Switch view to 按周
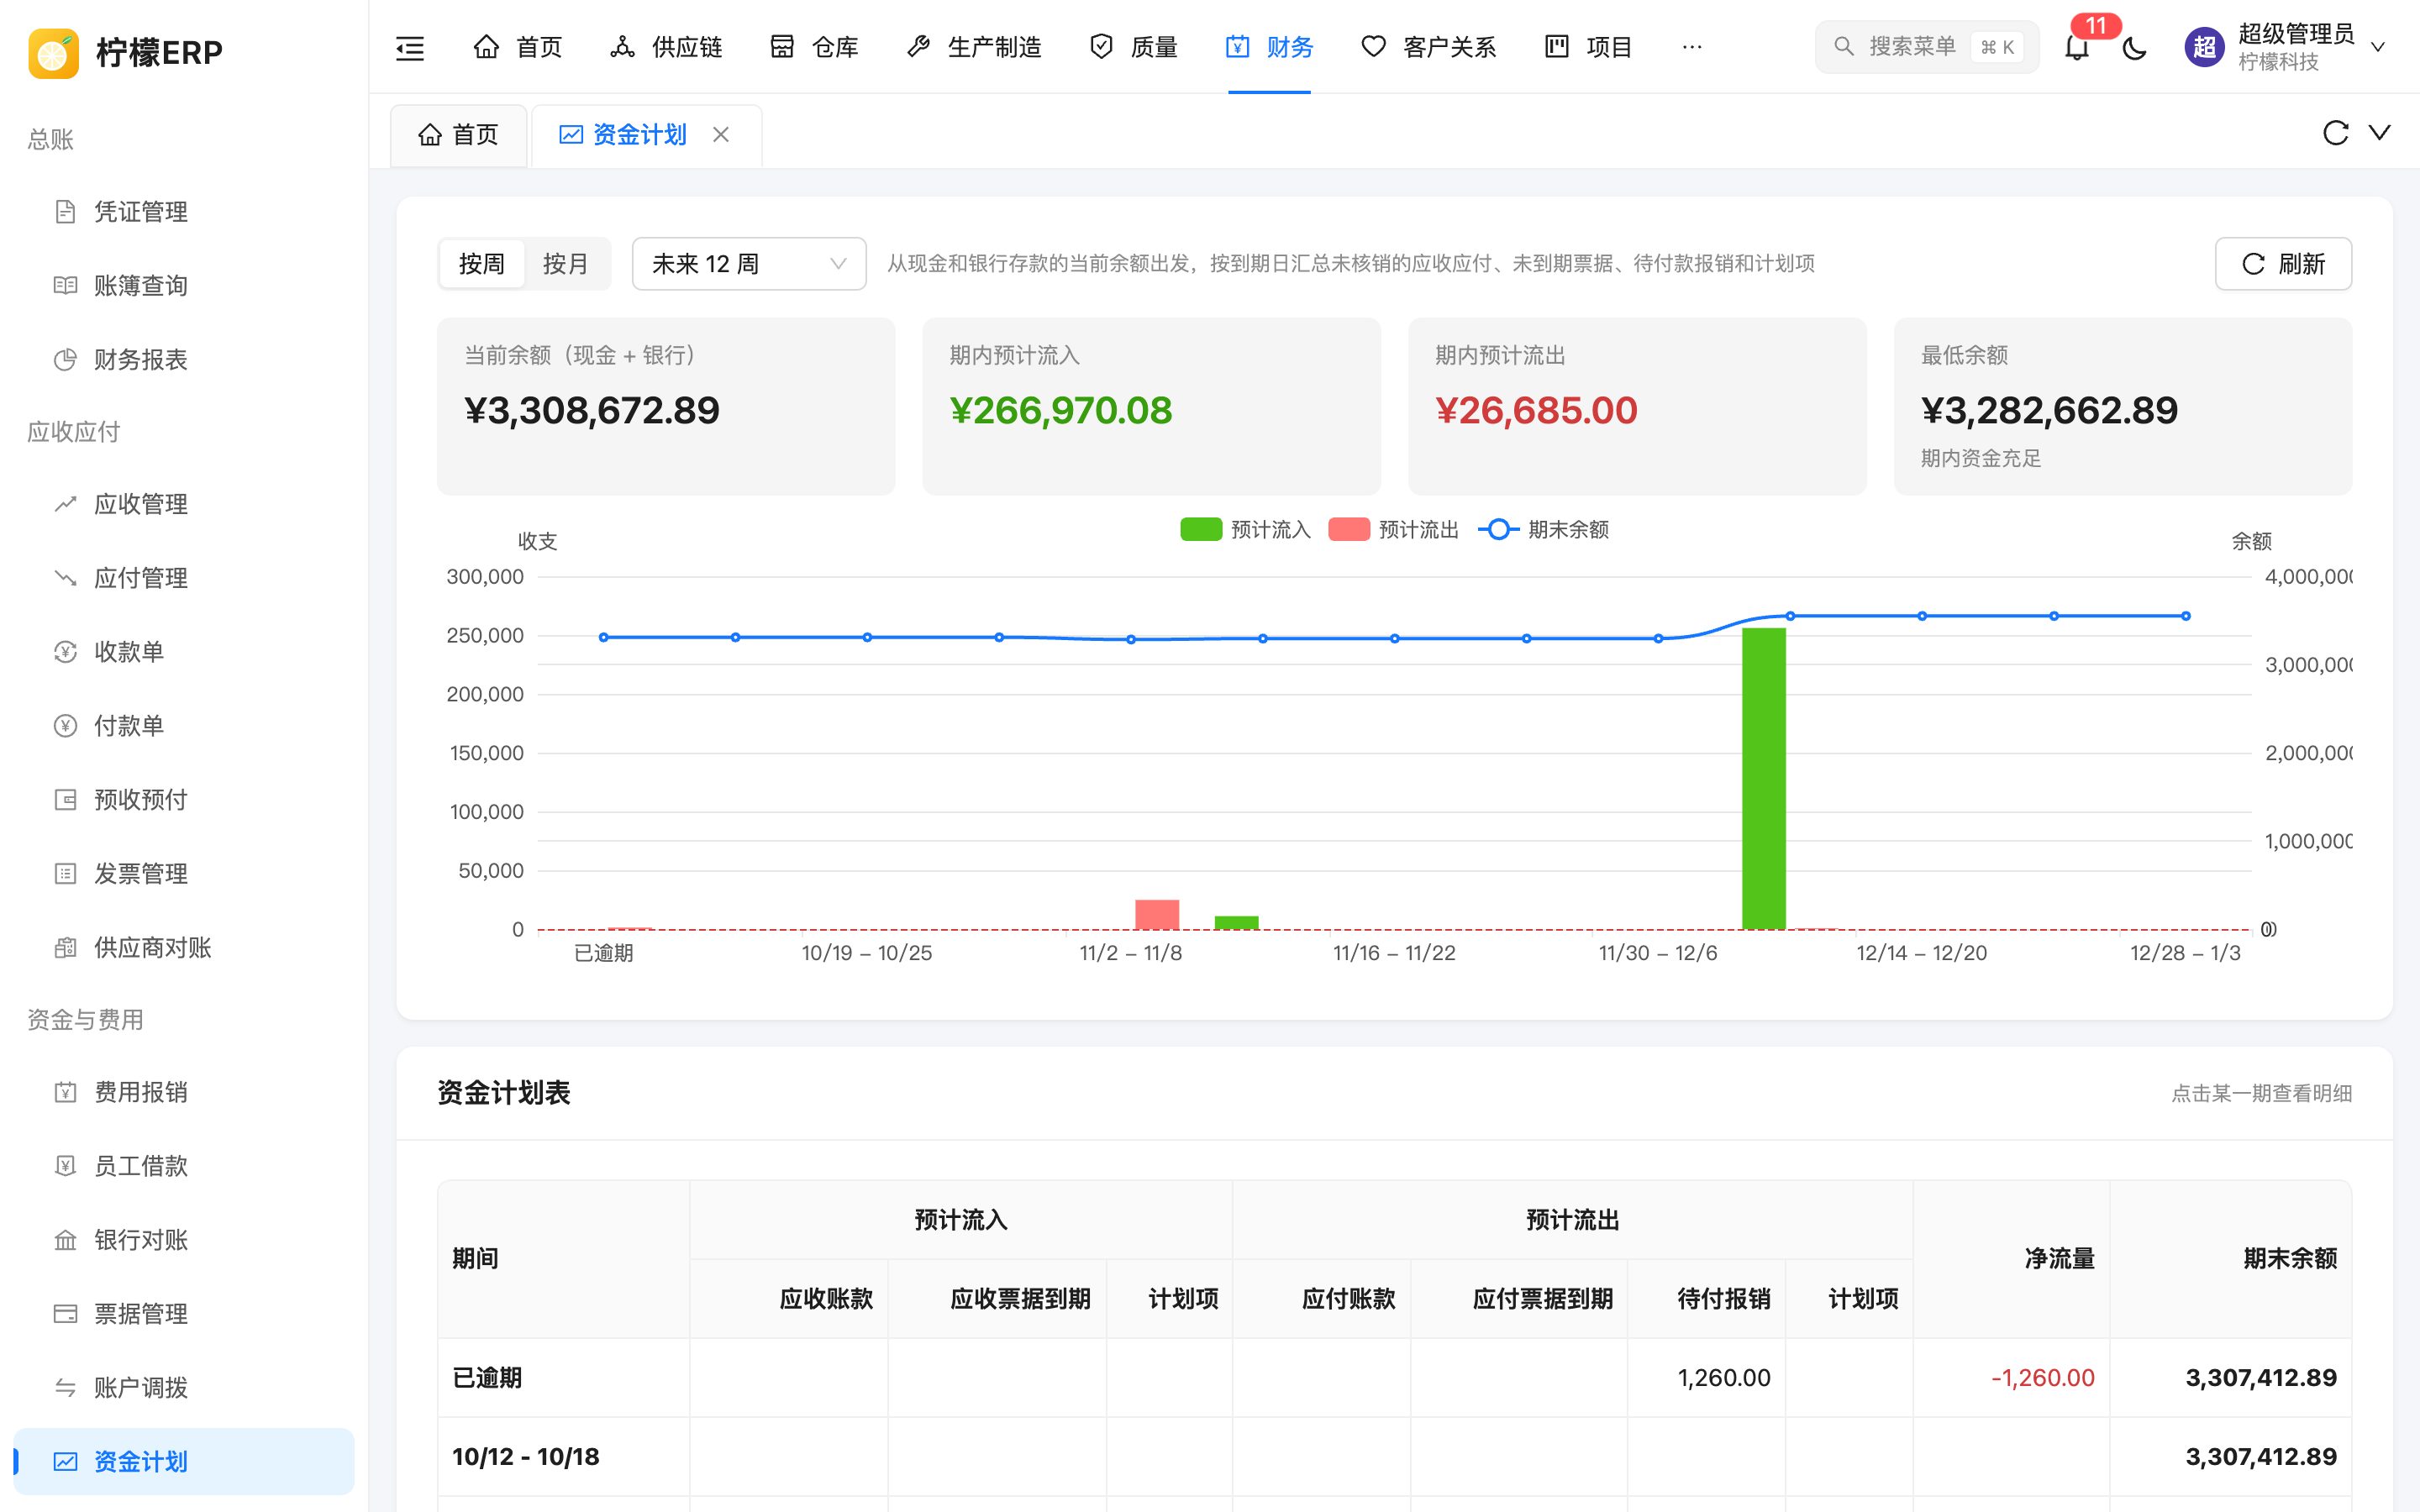The image size is (2420, 1512). pos(482,264)
